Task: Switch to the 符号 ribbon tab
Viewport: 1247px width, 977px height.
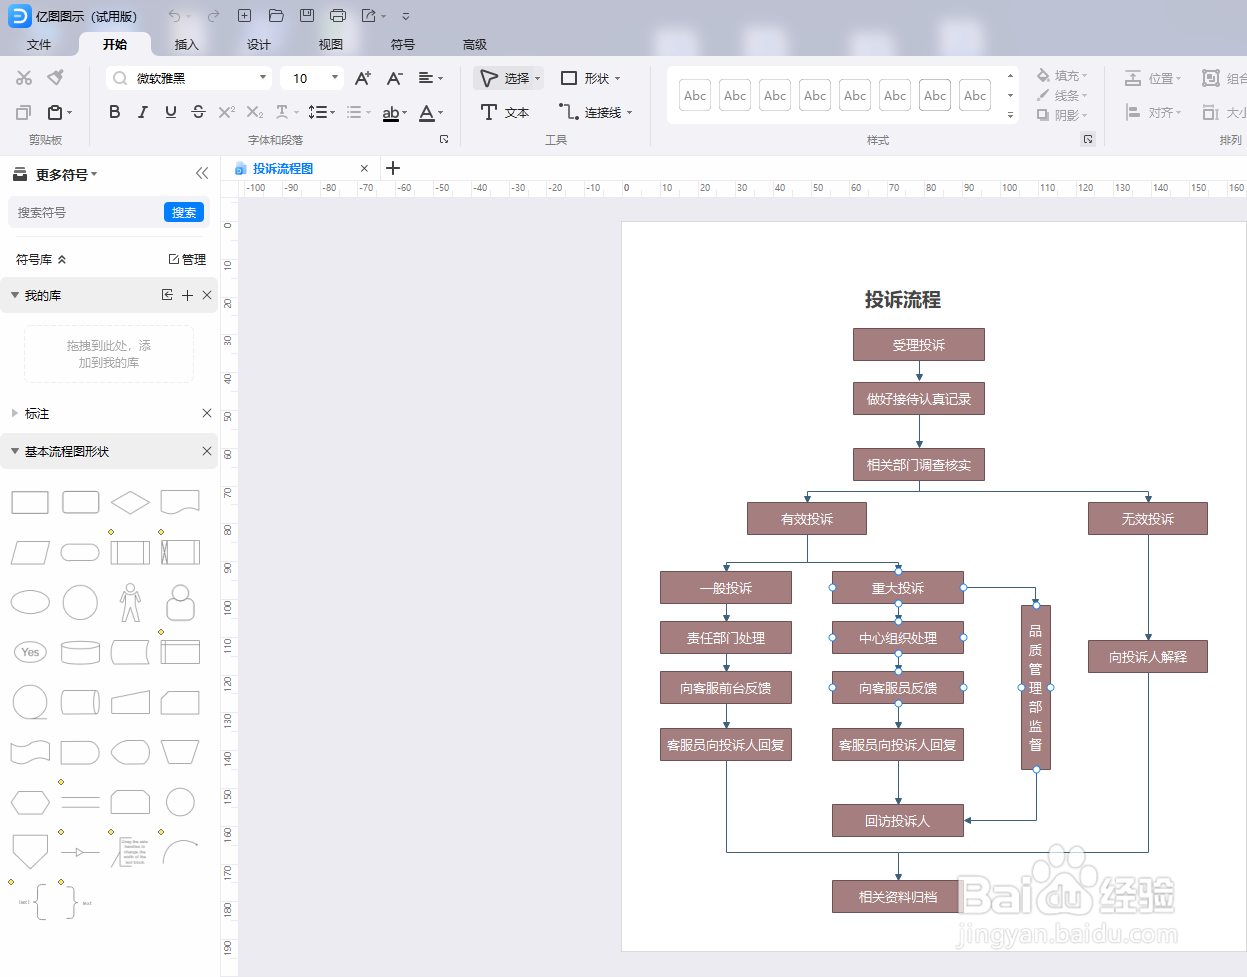Action: pyautogui.click(x=403, y=44)
